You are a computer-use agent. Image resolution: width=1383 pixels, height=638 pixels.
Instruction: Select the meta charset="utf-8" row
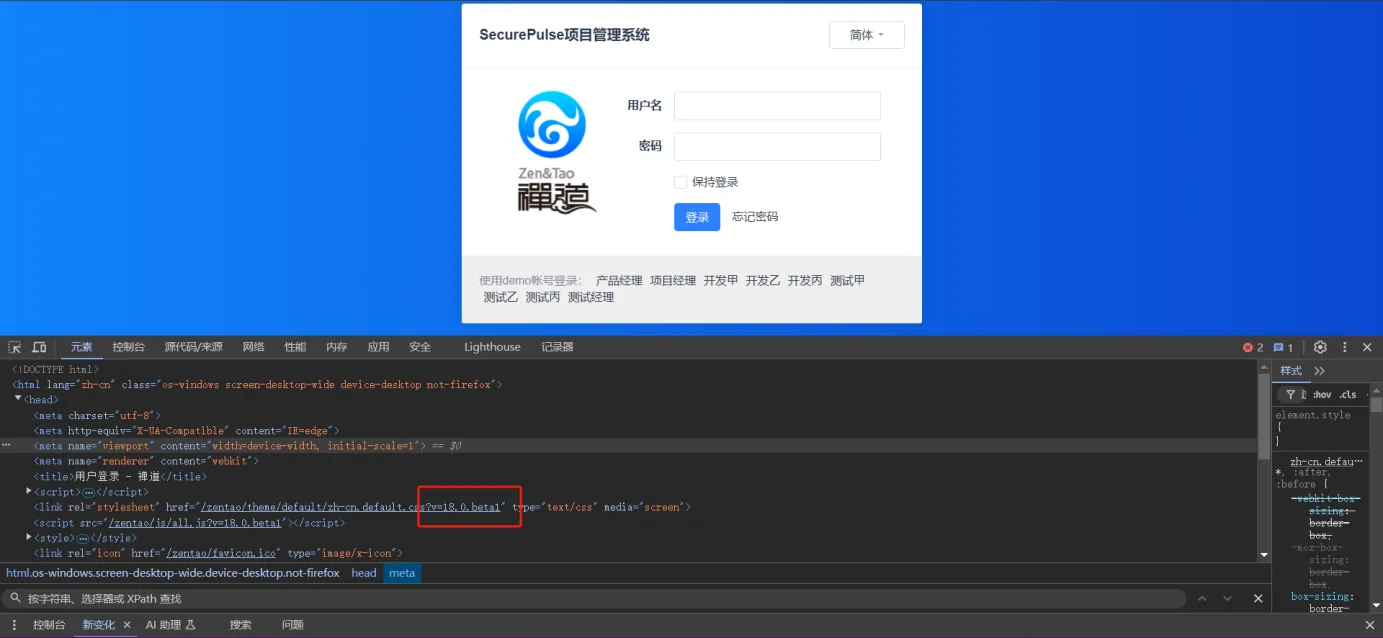[97, 415]
